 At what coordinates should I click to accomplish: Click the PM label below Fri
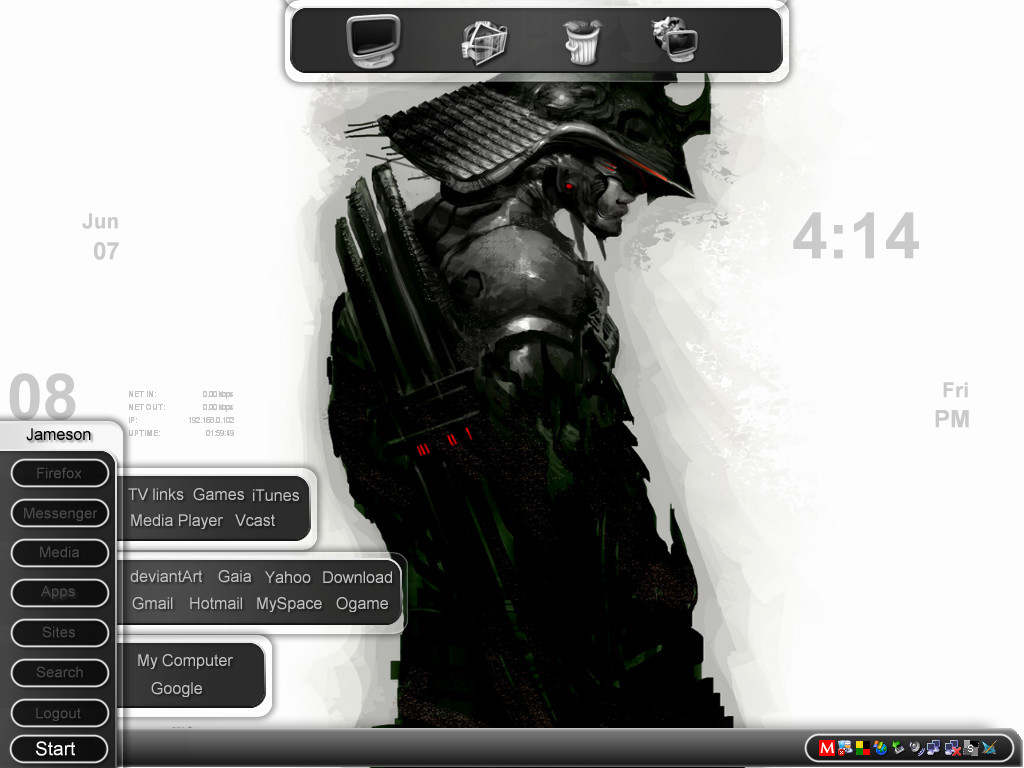click(952, 419)
